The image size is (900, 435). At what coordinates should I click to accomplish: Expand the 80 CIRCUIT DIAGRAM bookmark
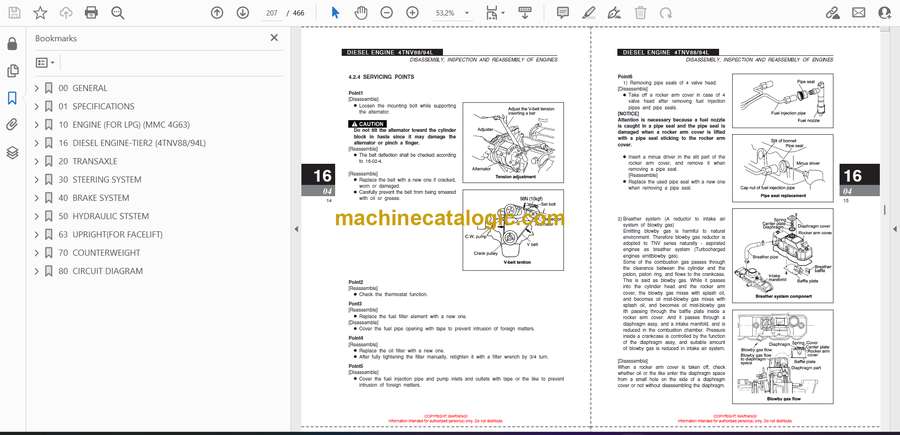(x=37, y=271)
